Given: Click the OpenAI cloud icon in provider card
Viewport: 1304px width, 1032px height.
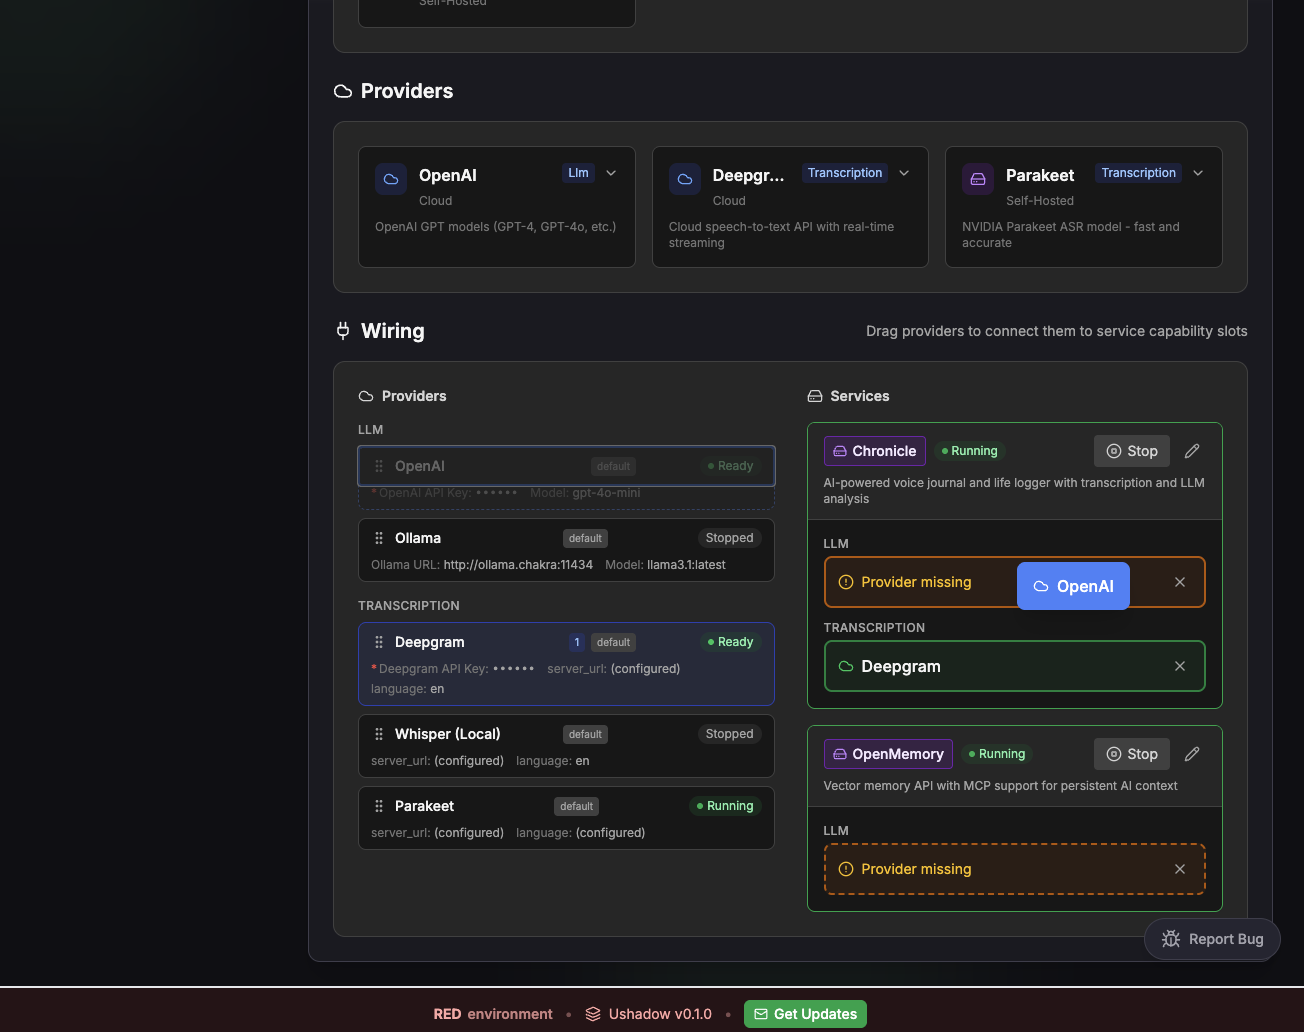Looking at the screenshot, I should [391, 179].
